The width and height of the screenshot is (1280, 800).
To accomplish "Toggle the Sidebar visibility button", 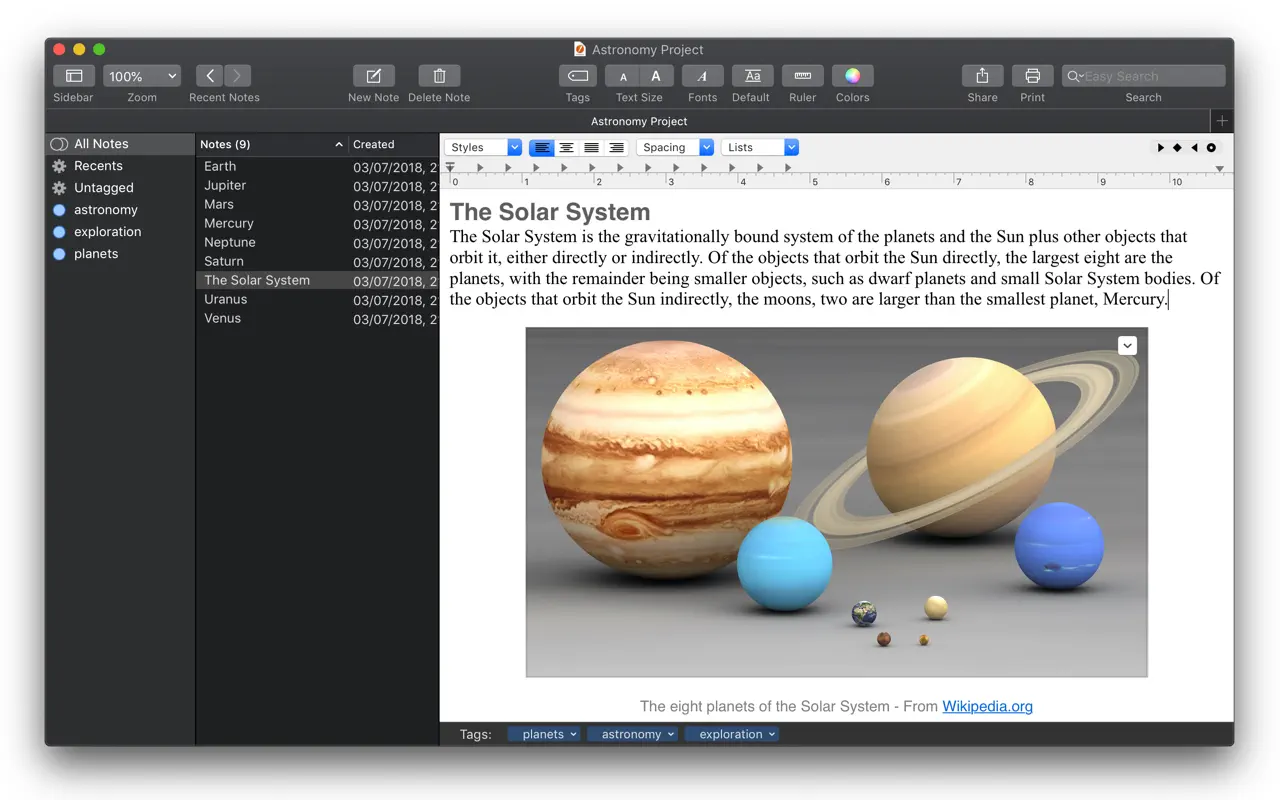I will pyautogui.click(x=74, y=76).
